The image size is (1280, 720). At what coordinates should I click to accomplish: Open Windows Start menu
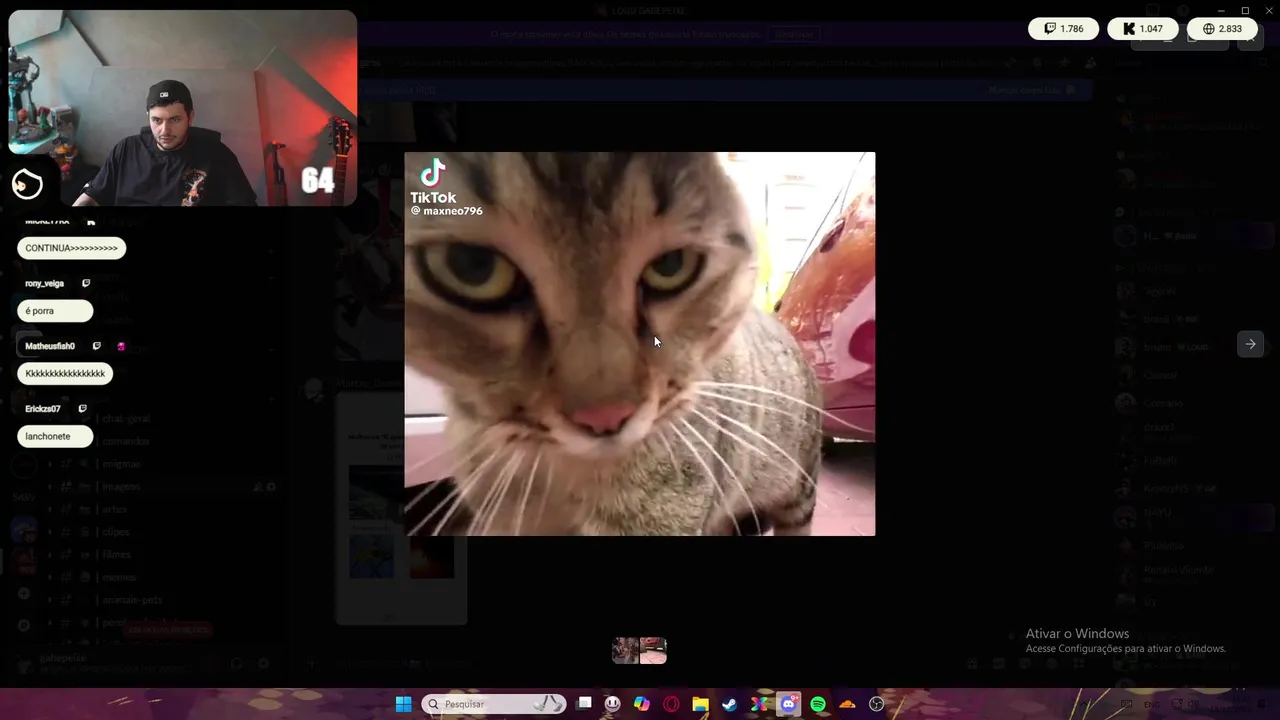403,704
